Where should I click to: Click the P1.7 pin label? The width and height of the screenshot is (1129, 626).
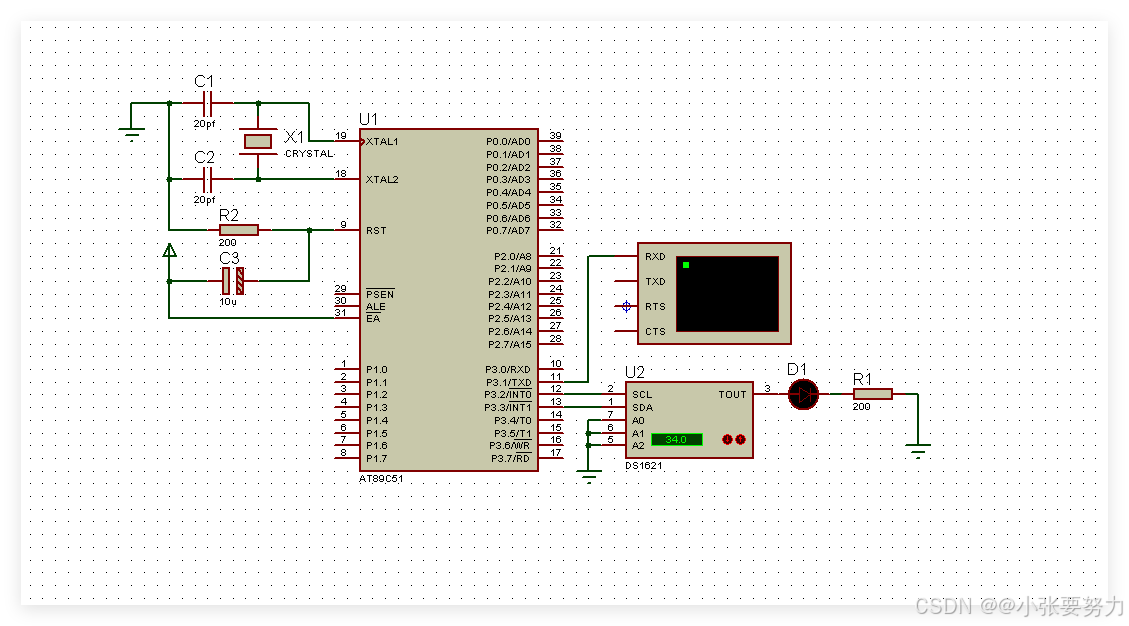[x=376, y=458]
